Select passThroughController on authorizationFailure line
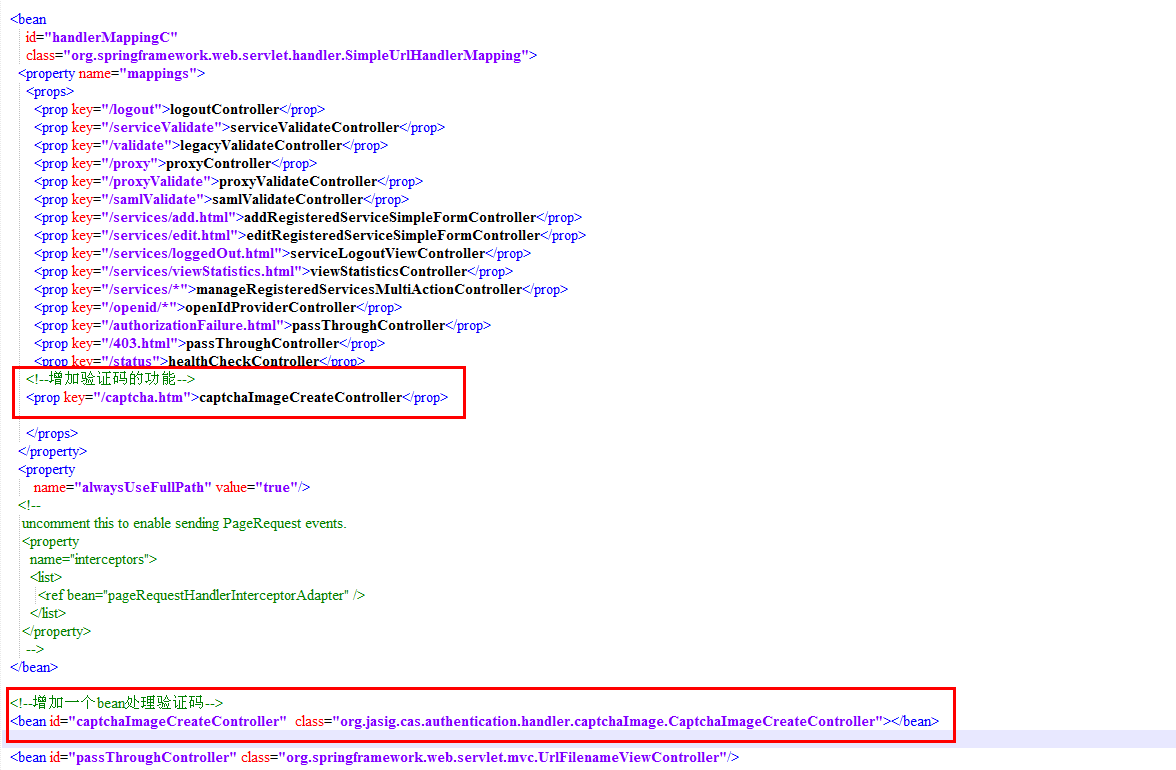Viewport: 1176px width, 770px height. coord(368,325)
